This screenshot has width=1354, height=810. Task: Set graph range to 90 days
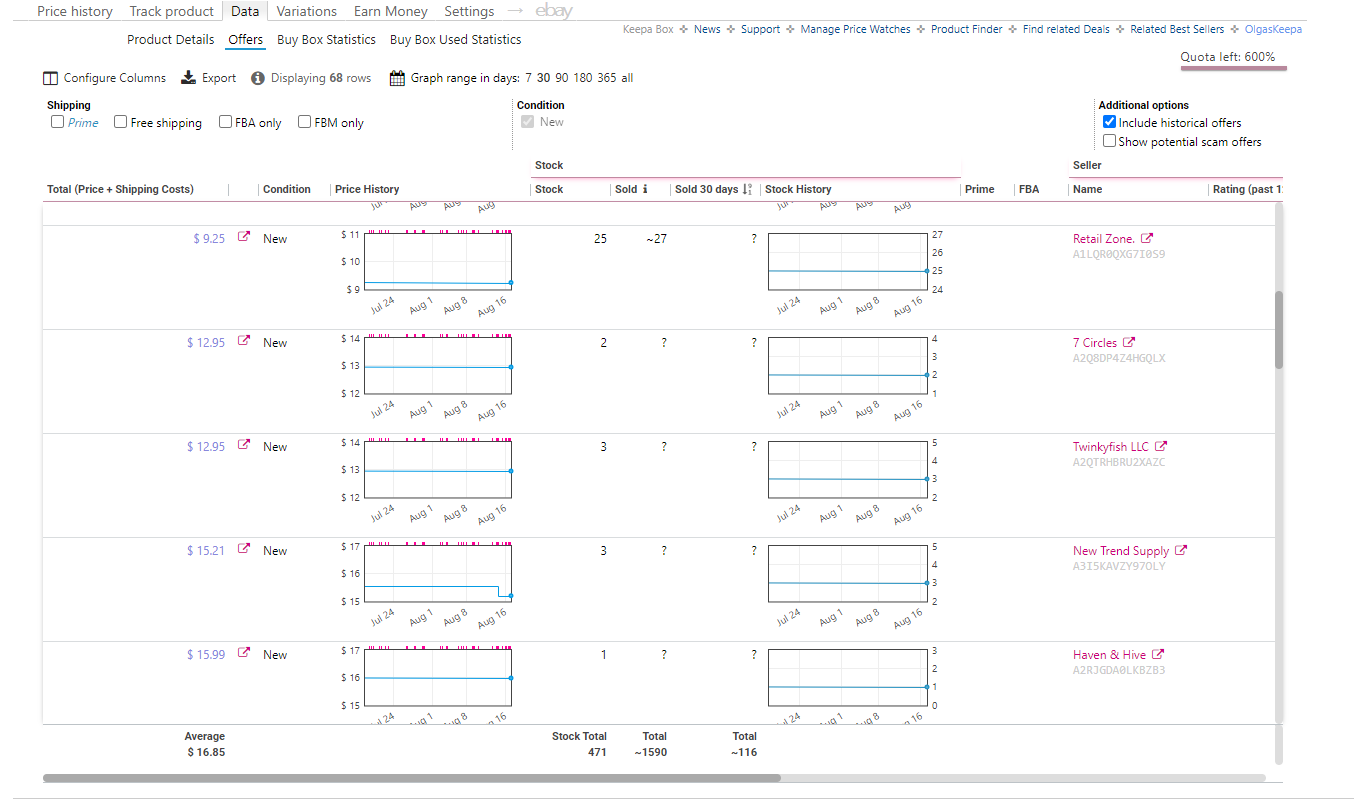(x=563, y=78)
